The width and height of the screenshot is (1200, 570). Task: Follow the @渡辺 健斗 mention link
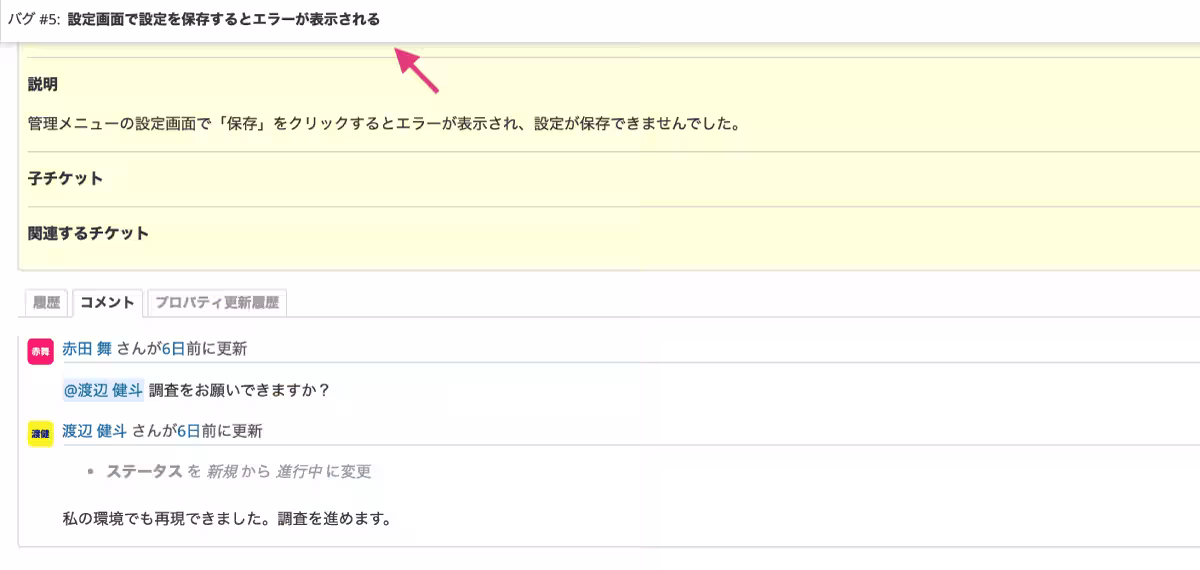pyautogui.click(x=103, y=390)
